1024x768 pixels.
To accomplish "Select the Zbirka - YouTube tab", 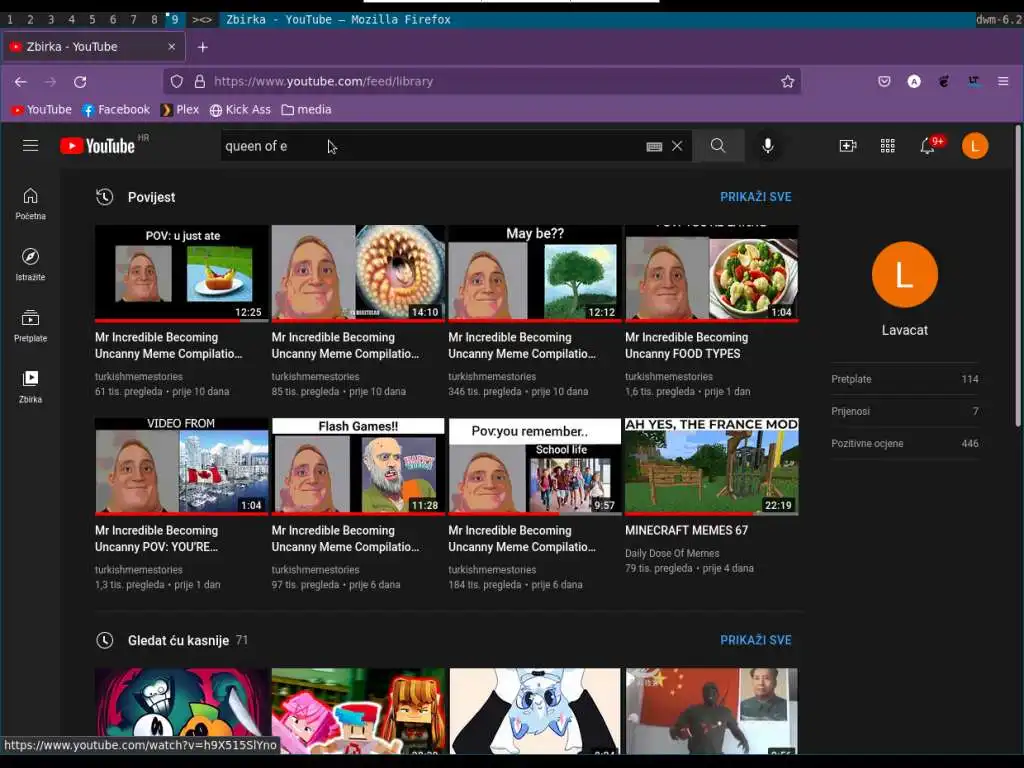I will coord(93,47).
